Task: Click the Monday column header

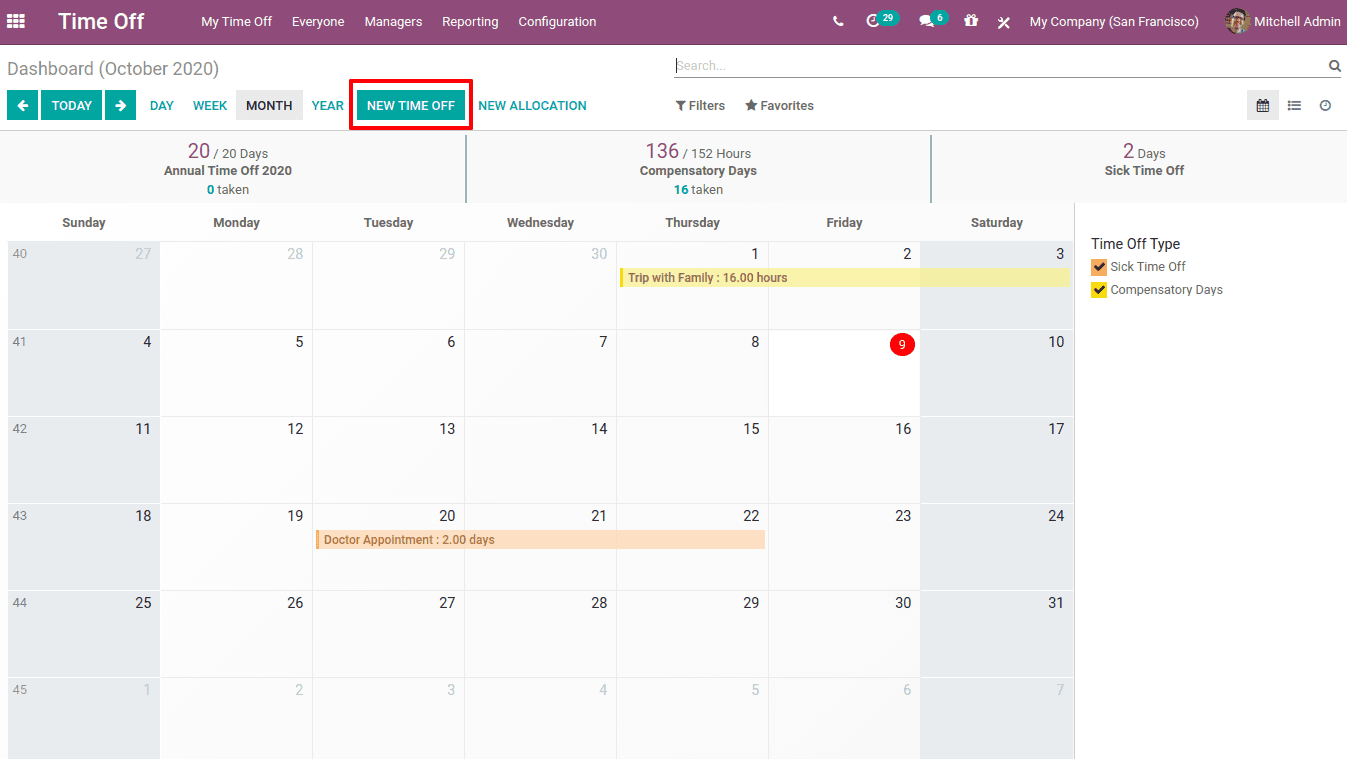Action: pos(236,223)
